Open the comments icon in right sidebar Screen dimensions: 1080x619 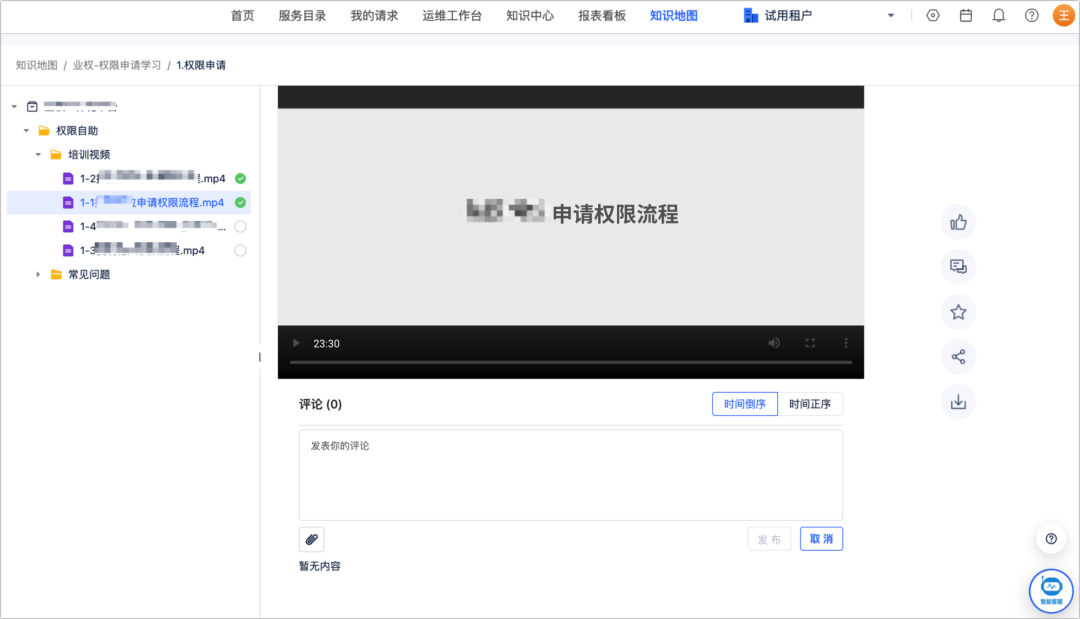pos(958,267)
